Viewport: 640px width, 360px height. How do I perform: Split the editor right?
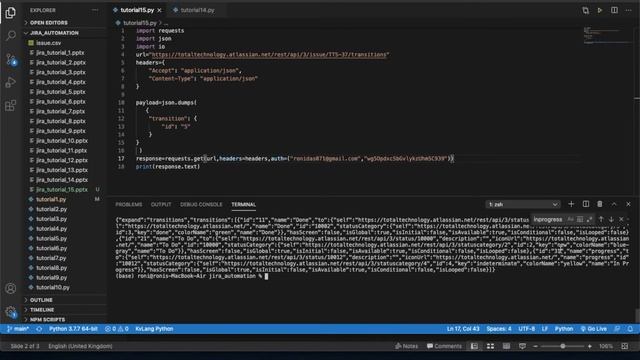click(x=614, y=10)
